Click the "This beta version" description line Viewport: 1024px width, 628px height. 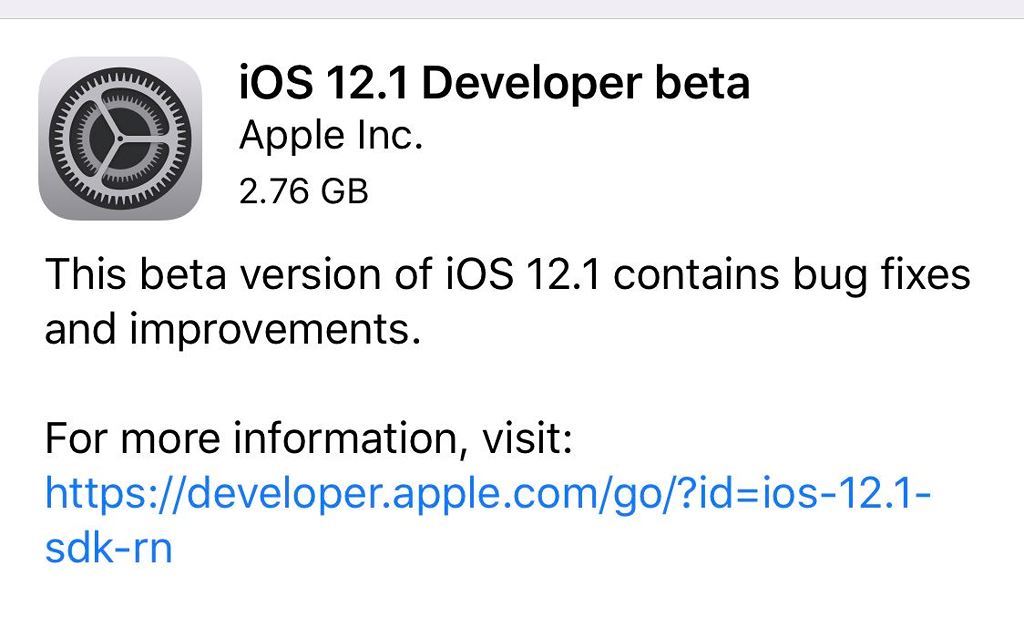(508, 273)
